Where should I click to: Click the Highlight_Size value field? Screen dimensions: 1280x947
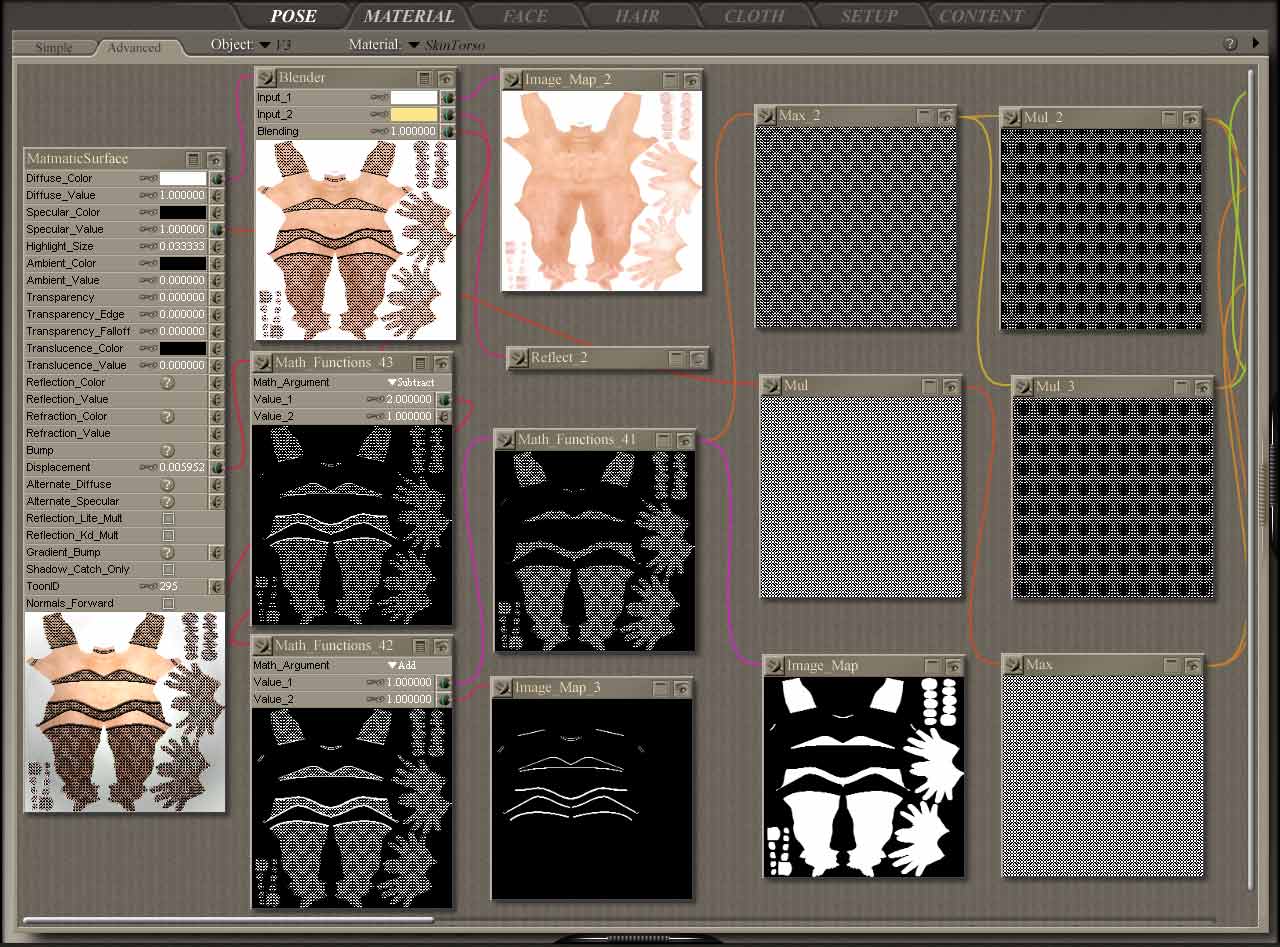point(182,246)
